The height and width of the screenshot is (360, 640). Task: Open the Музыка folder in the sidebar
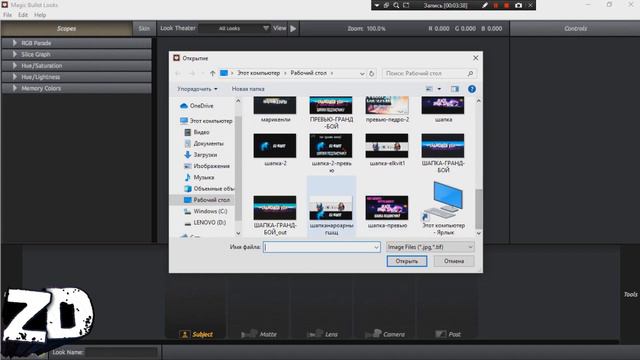(x=199, y=178)
